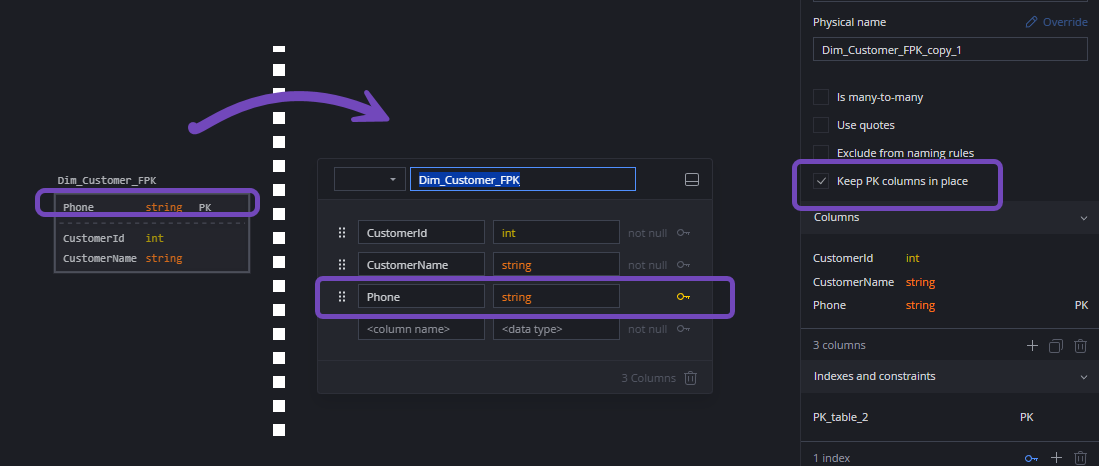Uncheck Keep PK columns in place
Image resolution: width=1099 pixels, height=466 pixels.
[821, 181]
